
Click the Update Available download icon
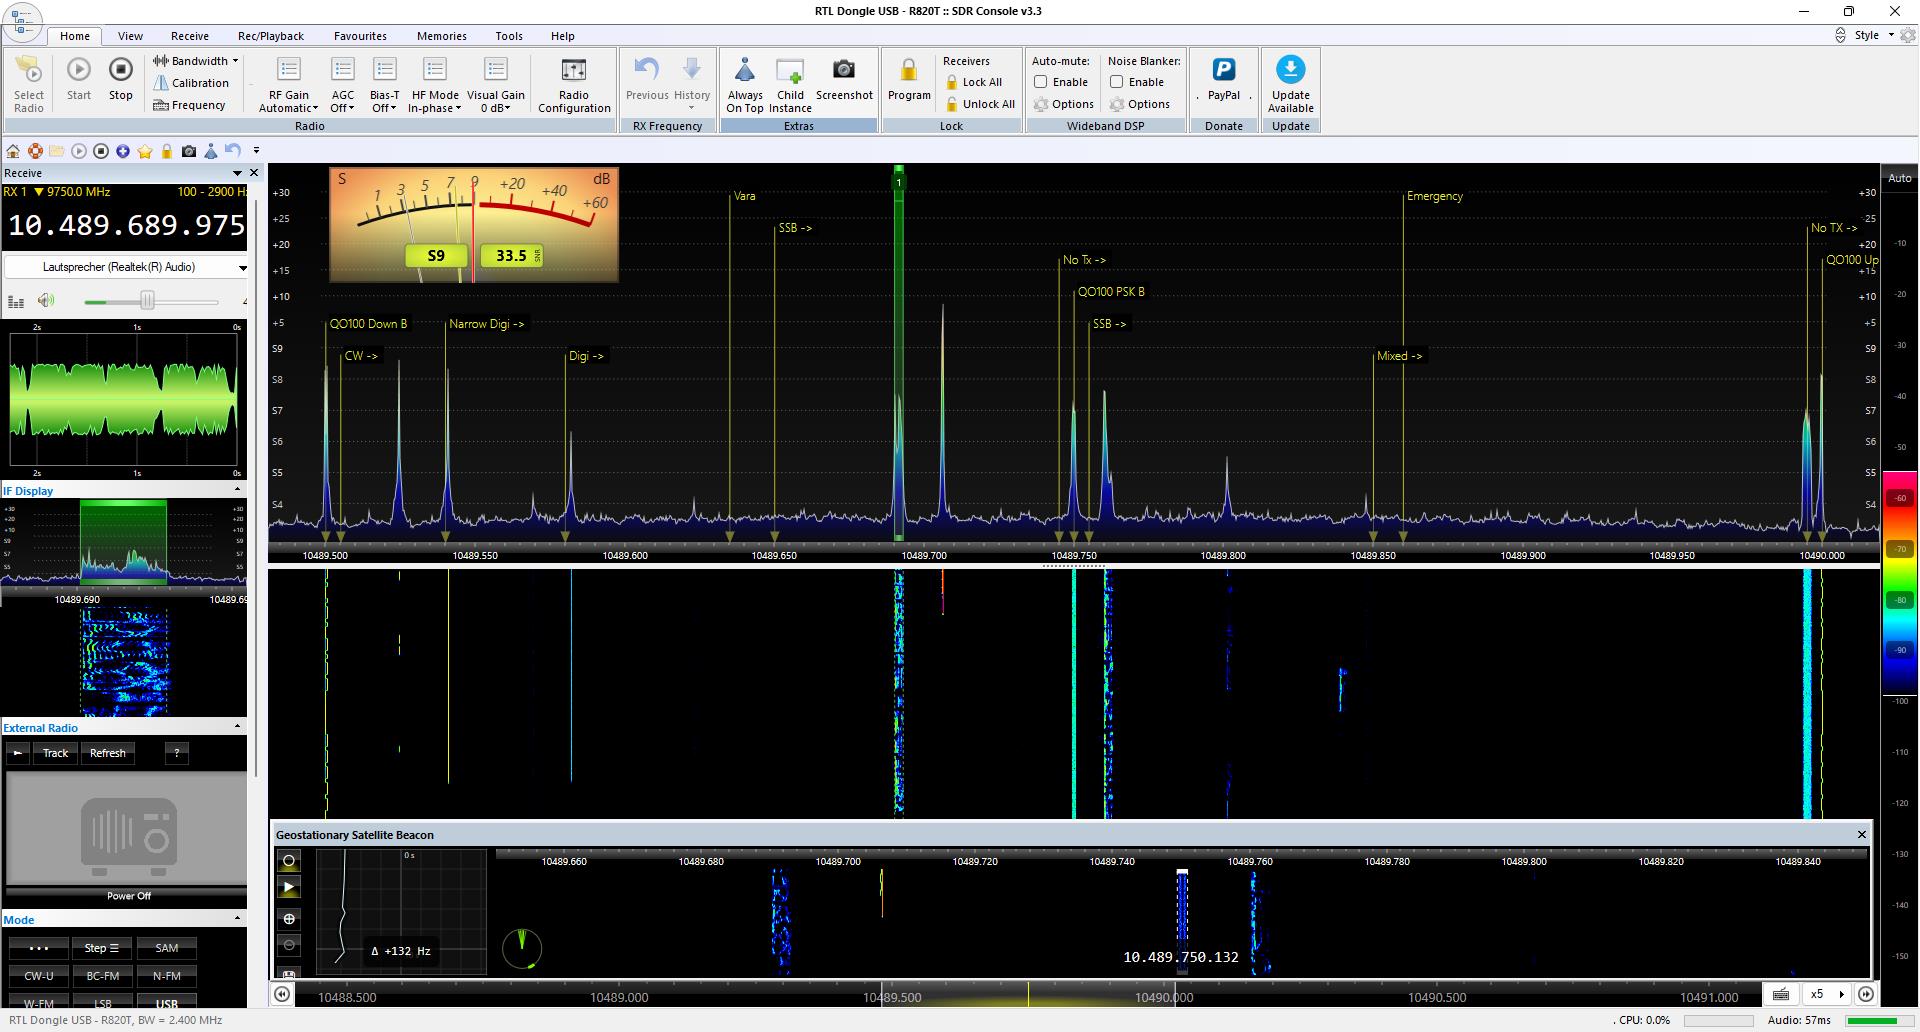1290,70
